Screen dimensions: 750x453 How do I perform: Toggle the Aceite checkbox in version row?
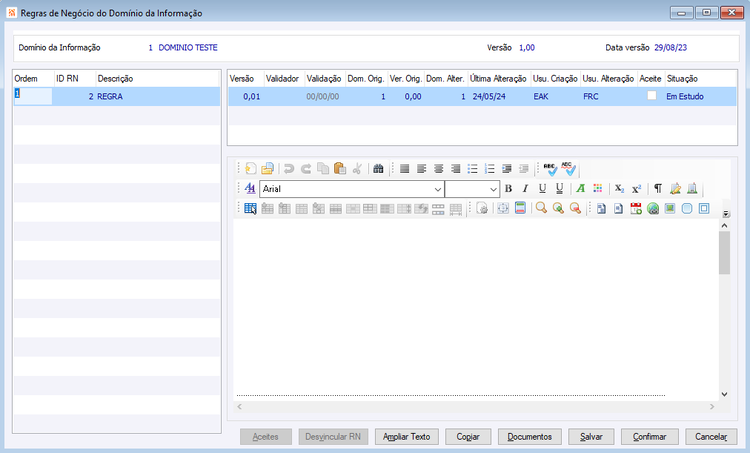651,96
